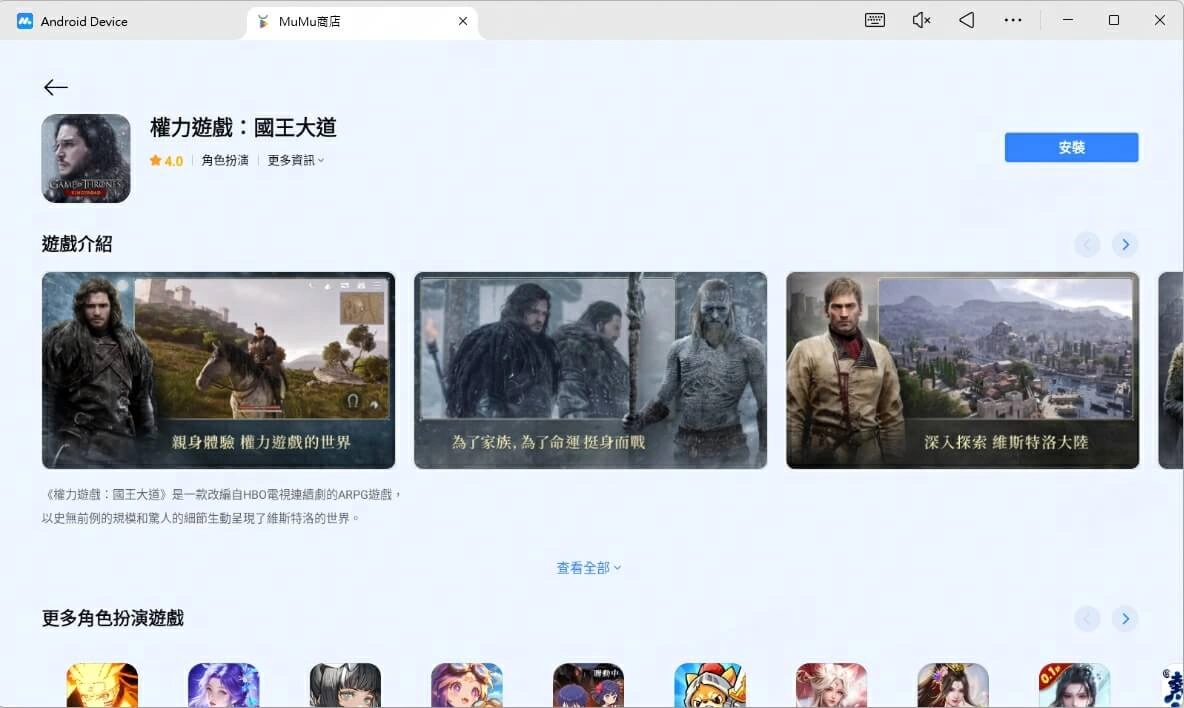Screen dimensions: 1184x708
Task: Click the 遊戲介紹 section heading
Action: coord(77,244)
